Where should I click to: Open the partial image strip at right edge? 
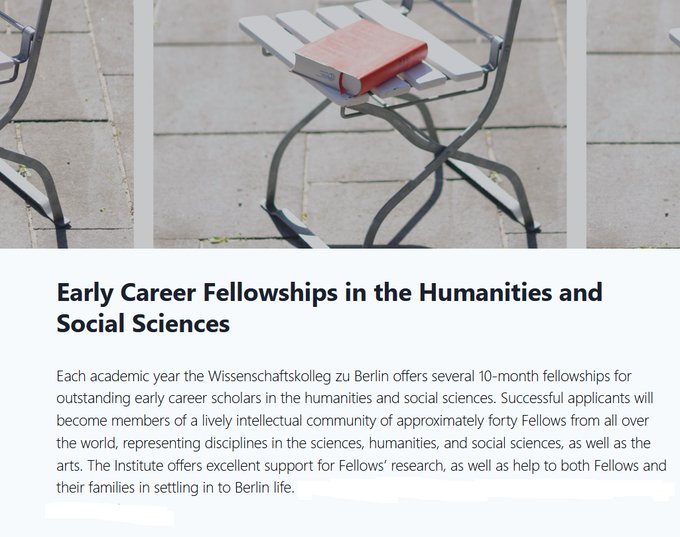click(633, 124)
